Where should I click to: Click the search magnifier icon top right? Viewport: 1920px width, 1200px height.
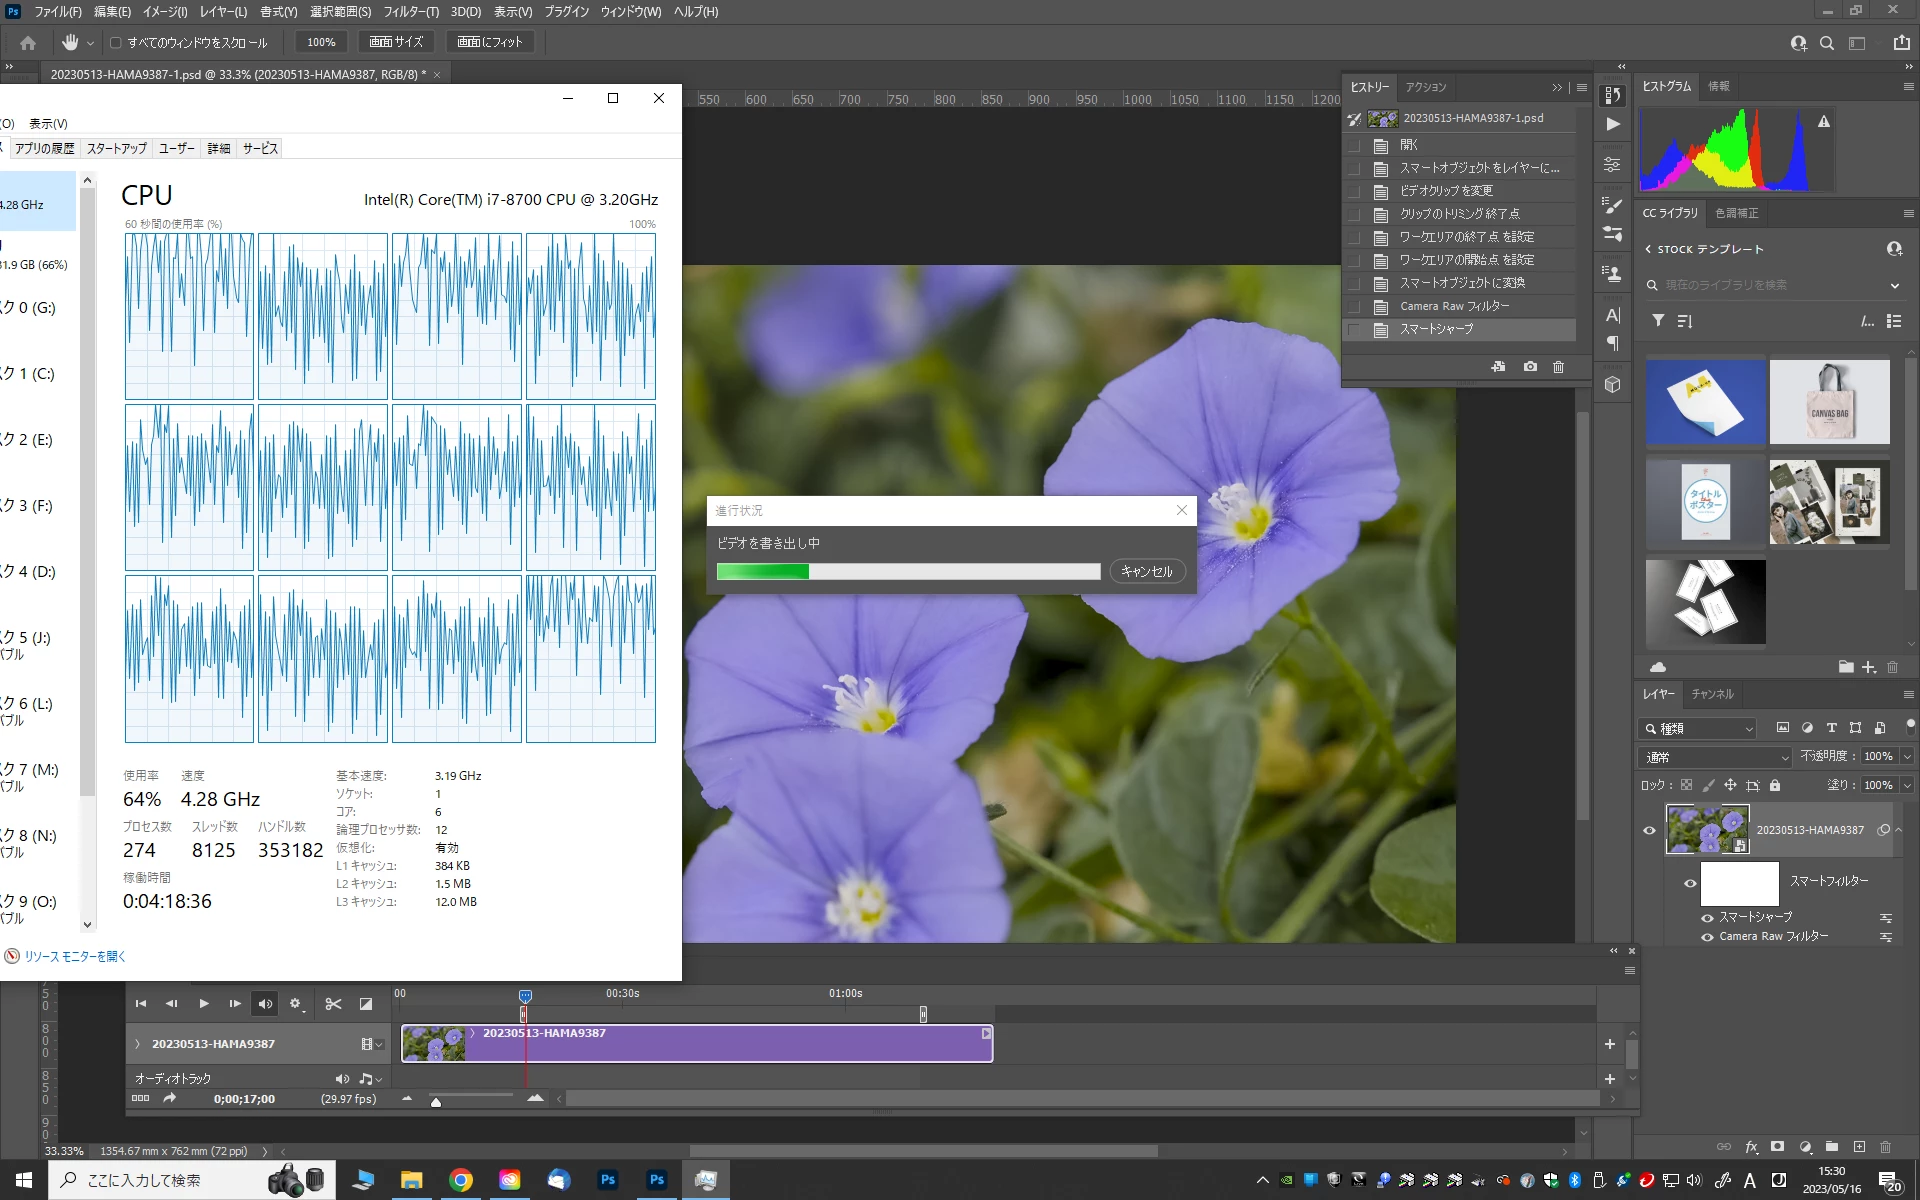click(x=1827, y=43)
